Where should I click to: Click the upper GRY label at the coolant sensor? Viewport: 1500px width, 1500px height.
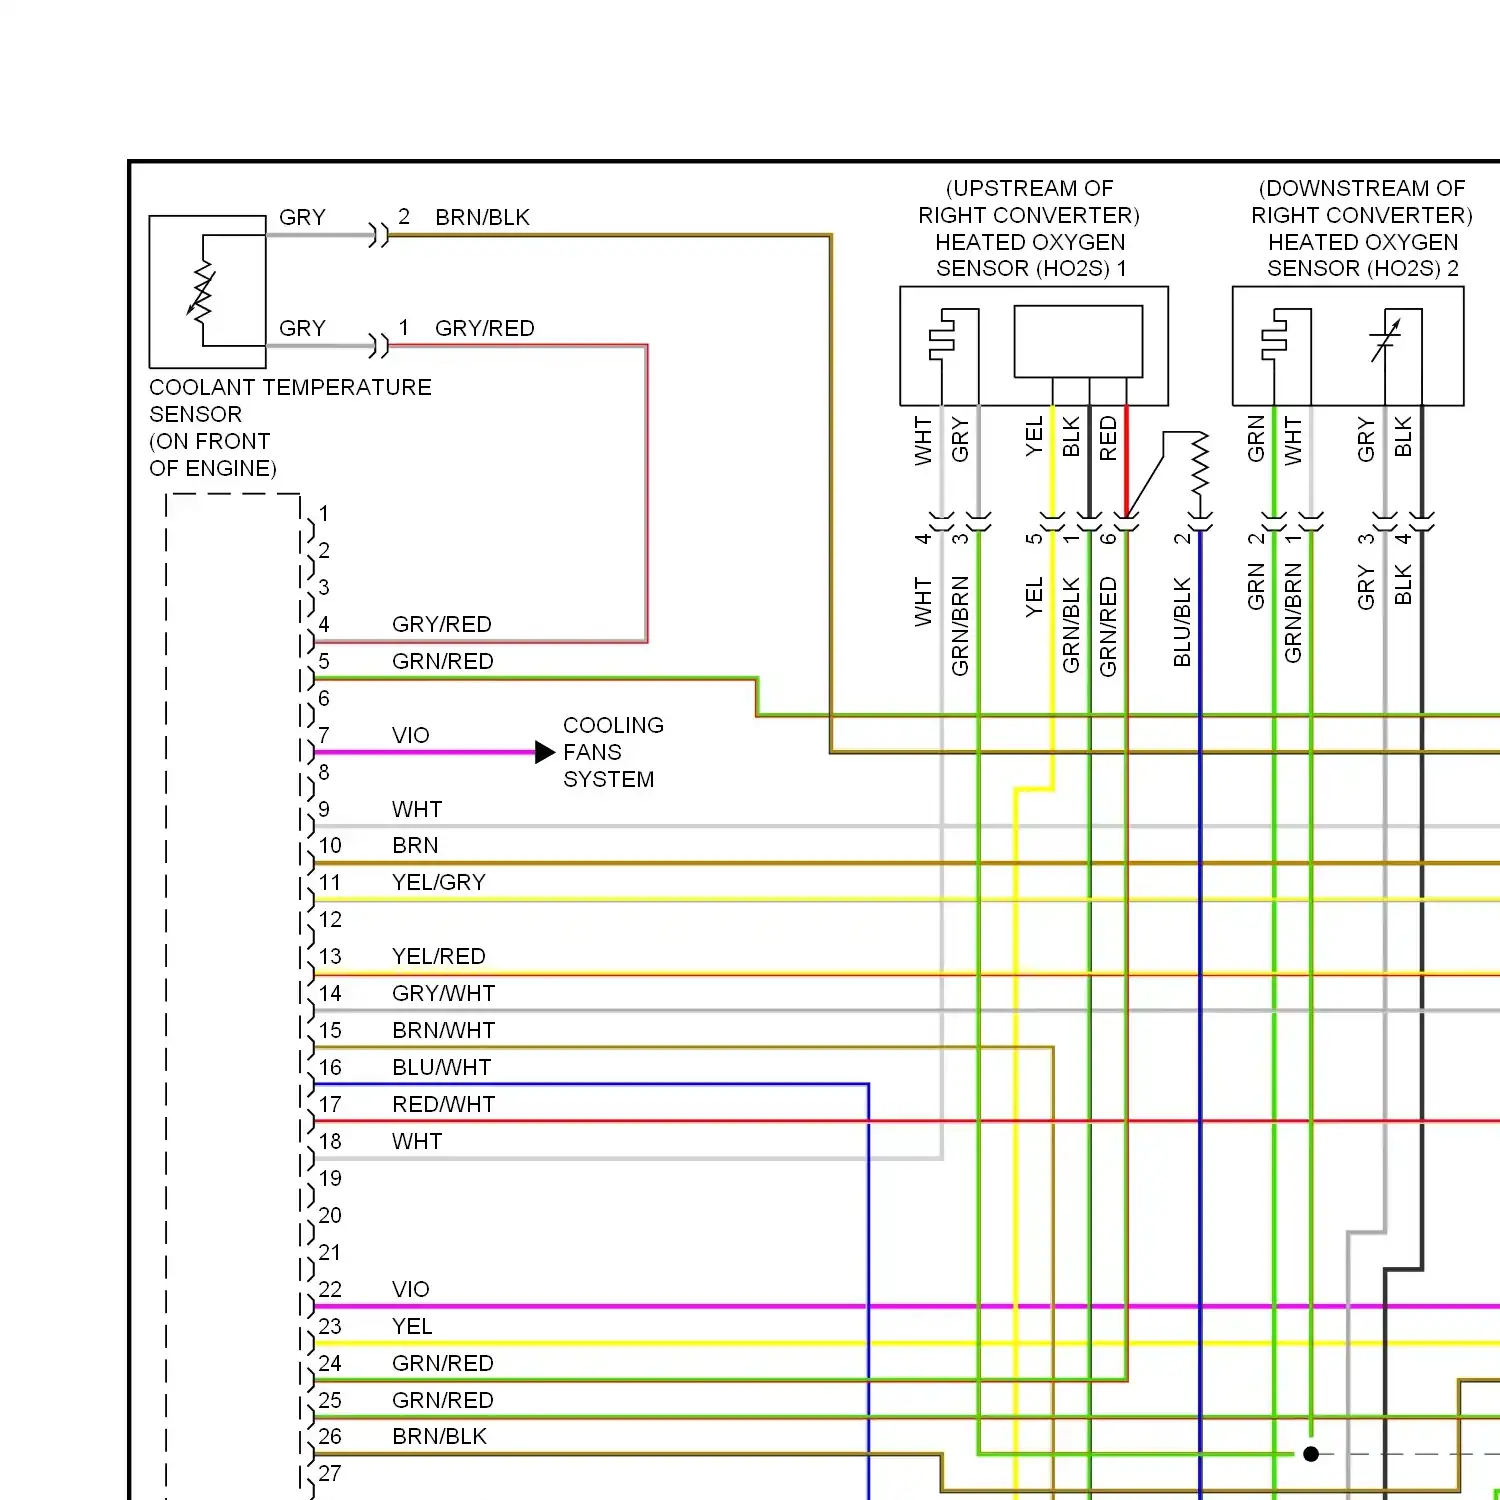click(302, 217)
